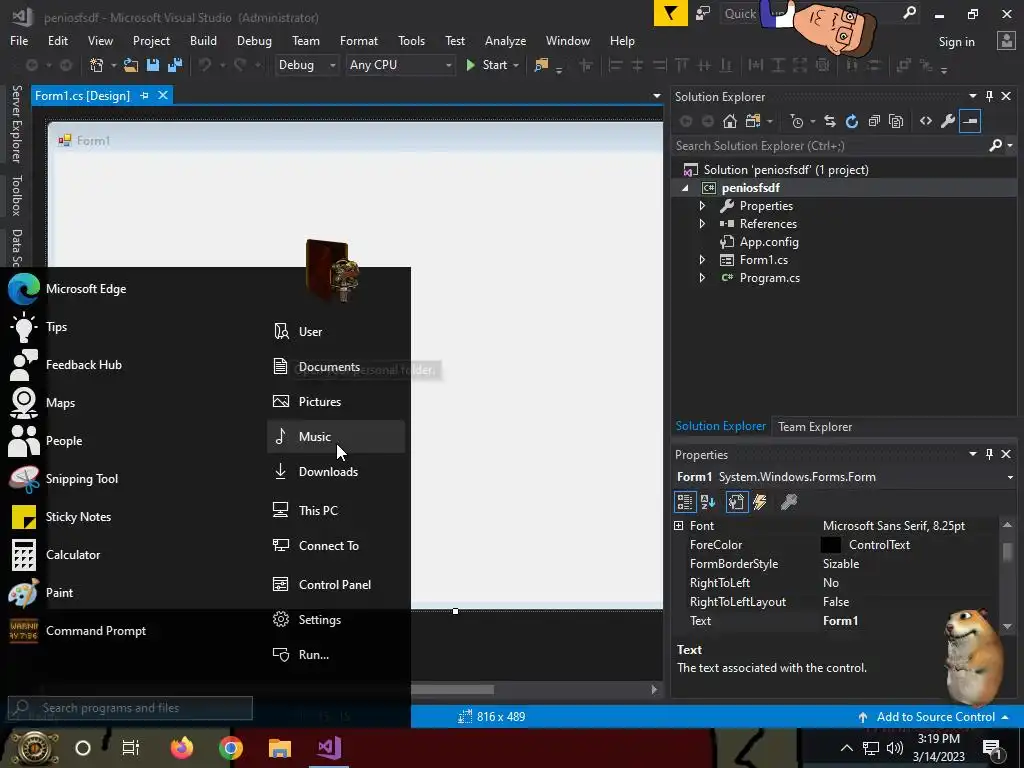Open the Debug configuration dropdown
This screenshot has height=768, width=1024.
coord(332,65)
